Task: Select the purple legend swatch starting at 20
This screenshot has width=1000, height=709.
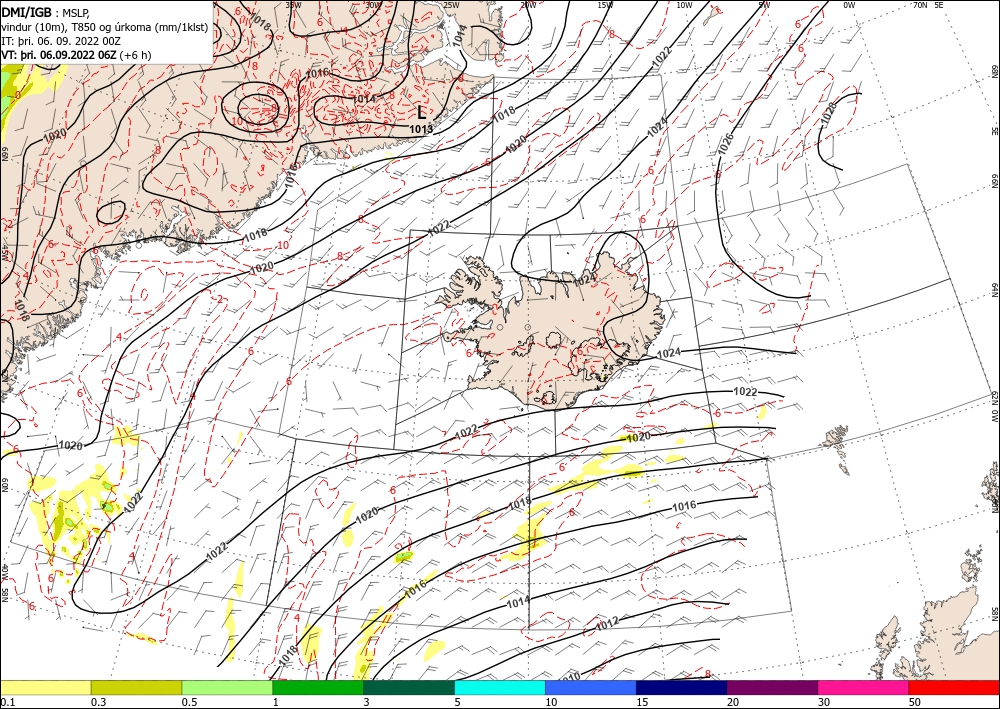Action: point(772,687)
